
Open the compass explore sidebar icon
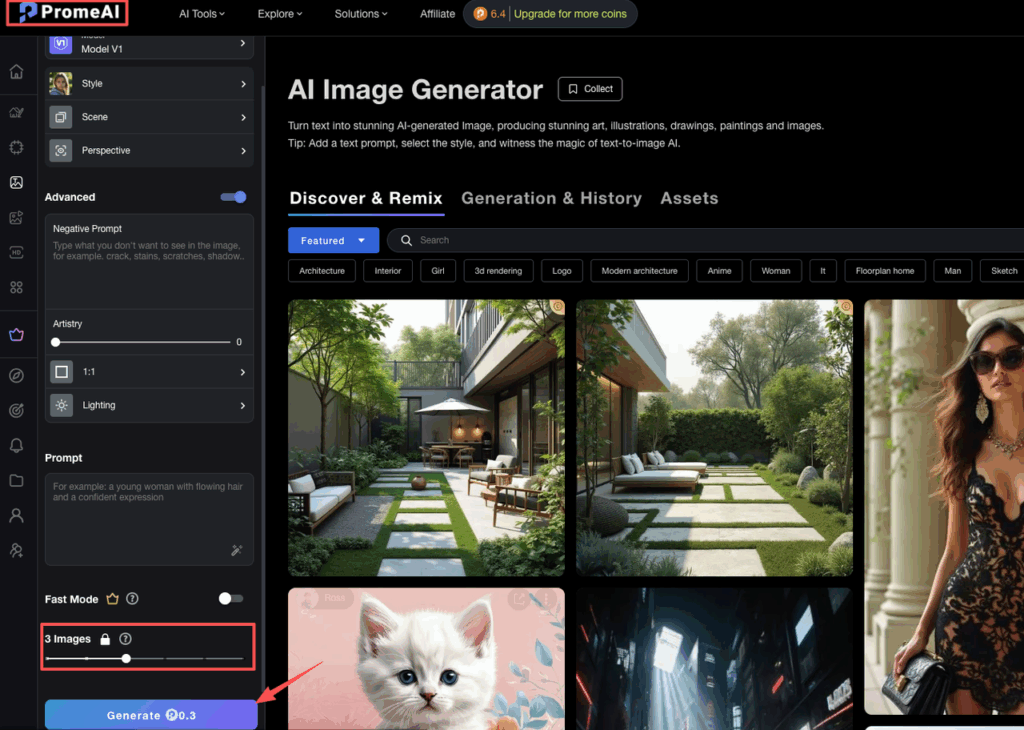point(16,375)
